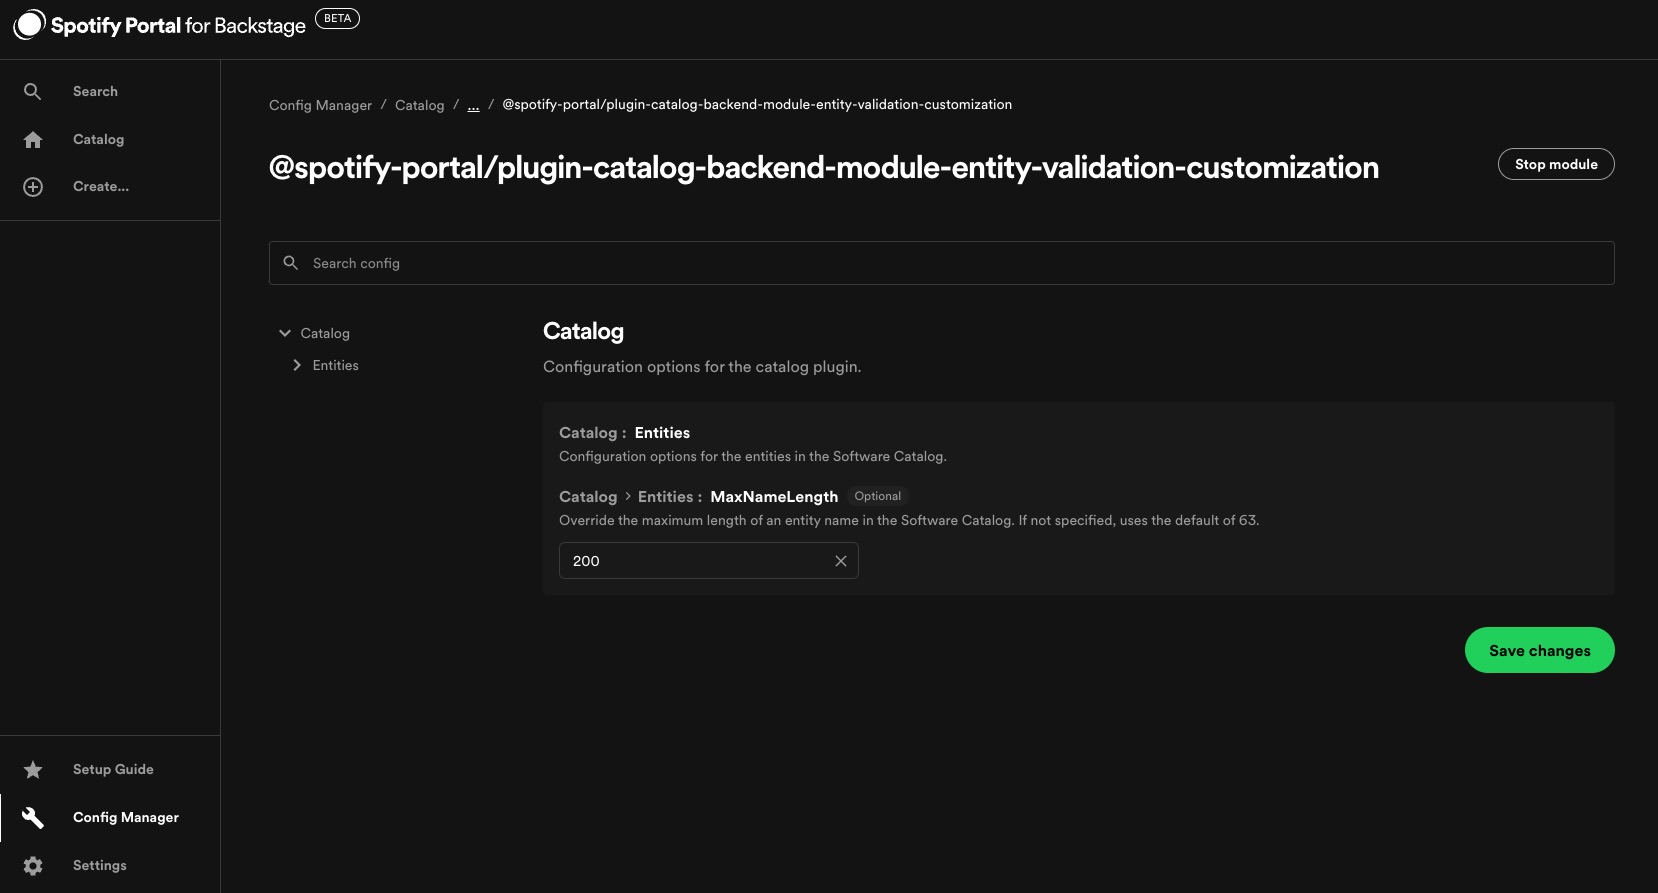Open the Create... sidebar item
Screen dimensions: 1658x893
(110, 187)
